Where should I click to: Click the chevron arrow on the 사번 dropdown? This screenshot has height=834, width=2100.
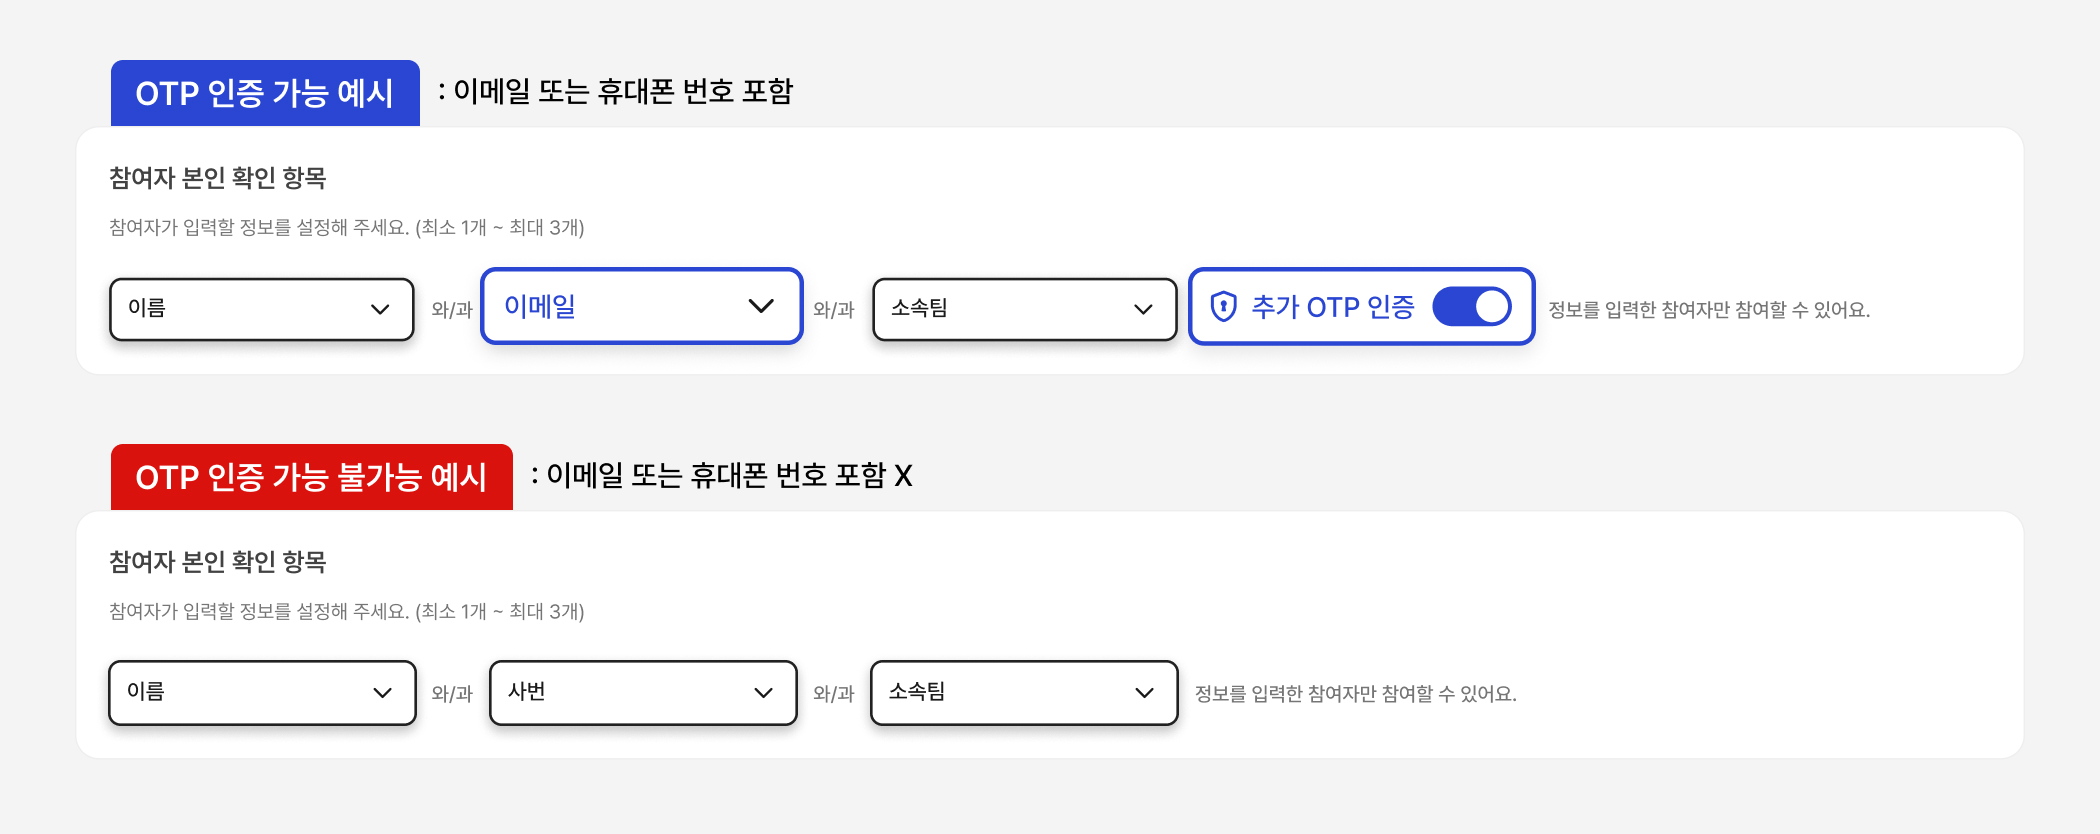[763, 693]
